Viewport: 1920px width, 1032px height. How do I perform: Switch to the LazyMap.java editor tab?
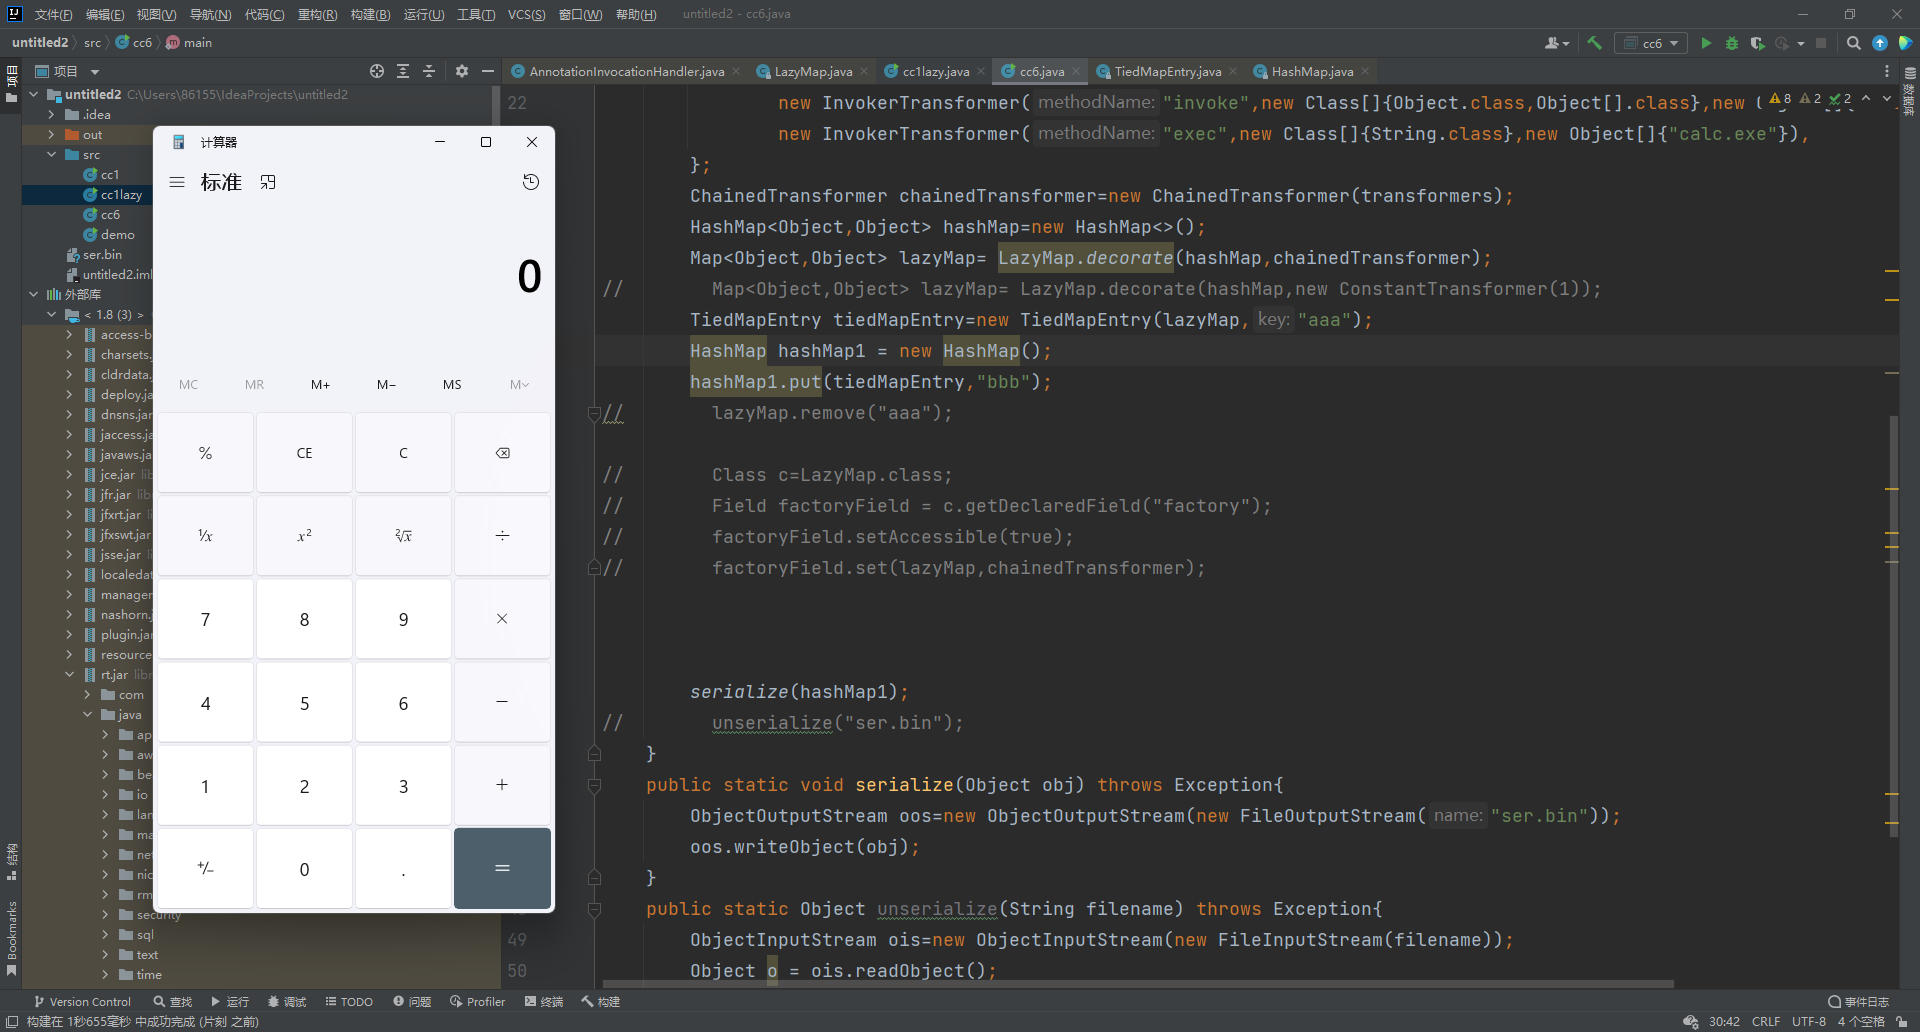coord(812,71)
